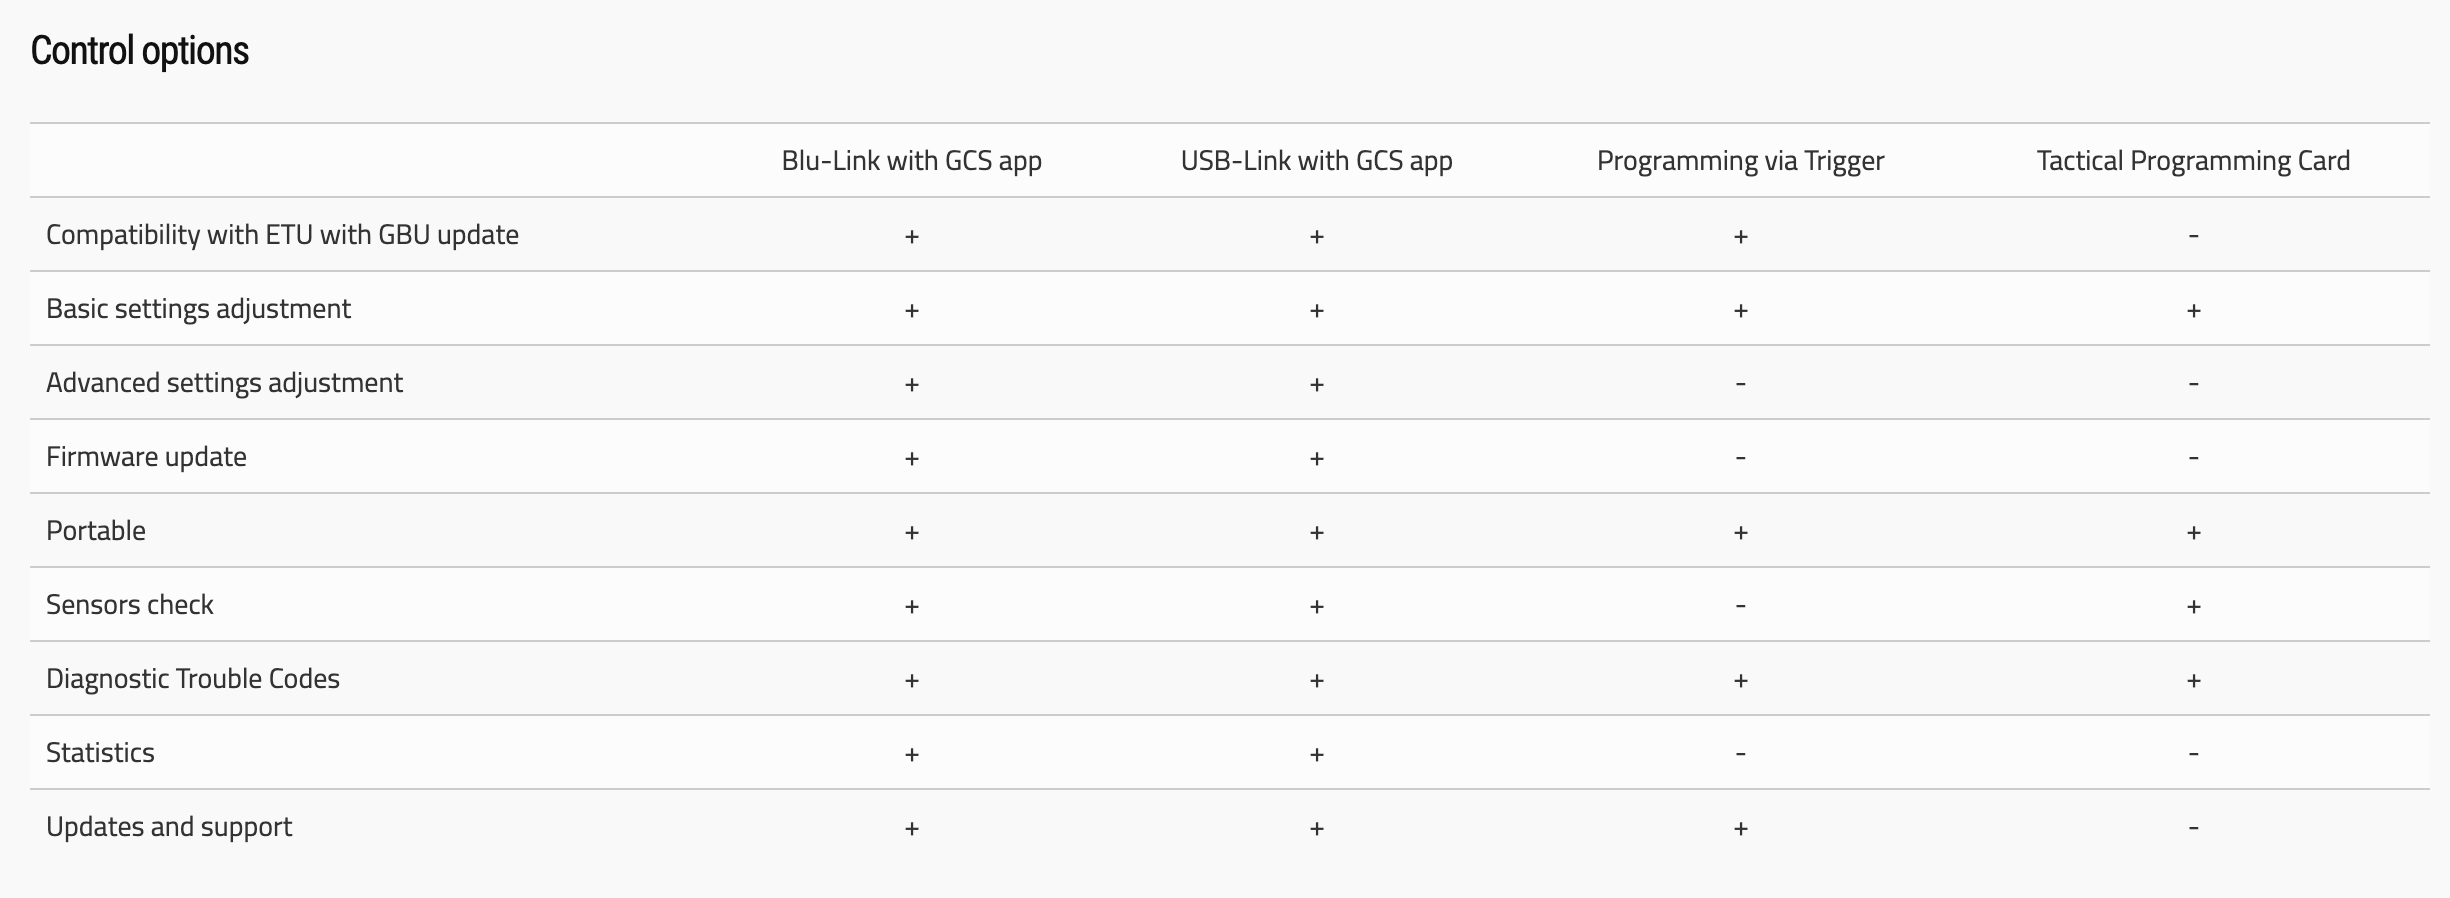This screenshot has height=898, width=2450.
Task: Click the plus for Trigger Updates and support
Action: tap(1740, 828)
